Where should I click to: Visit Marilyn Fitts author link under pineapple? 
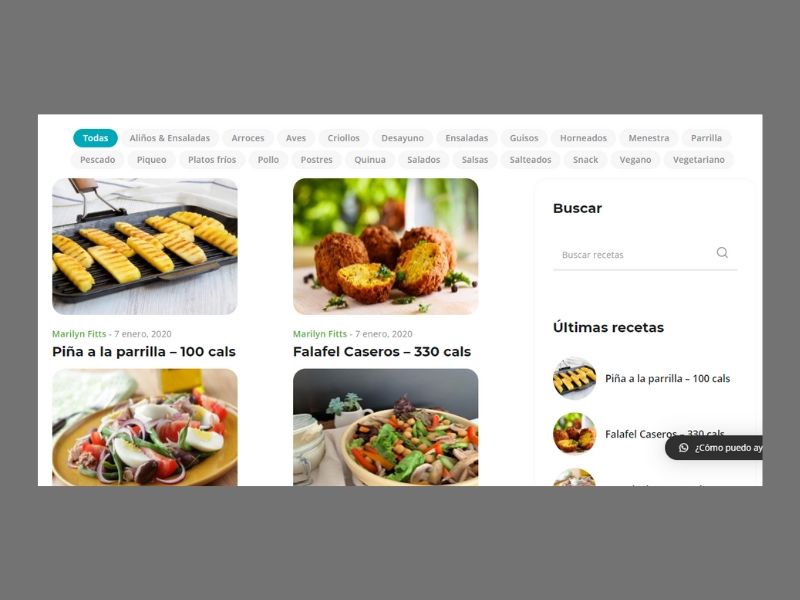coord(79,334)
